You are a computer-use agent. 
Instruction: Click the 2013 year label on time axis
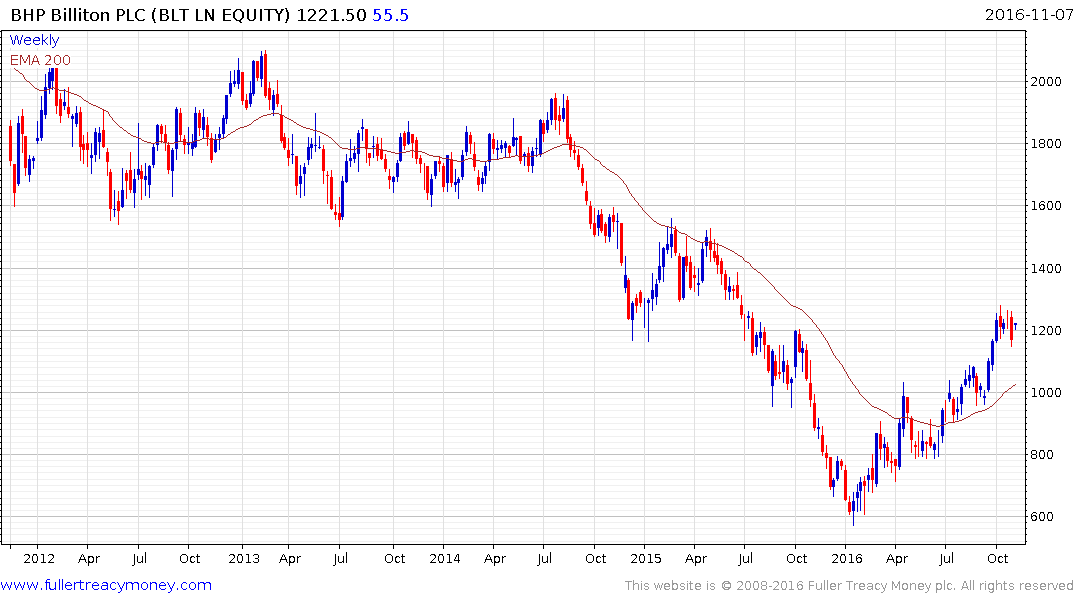244,558
